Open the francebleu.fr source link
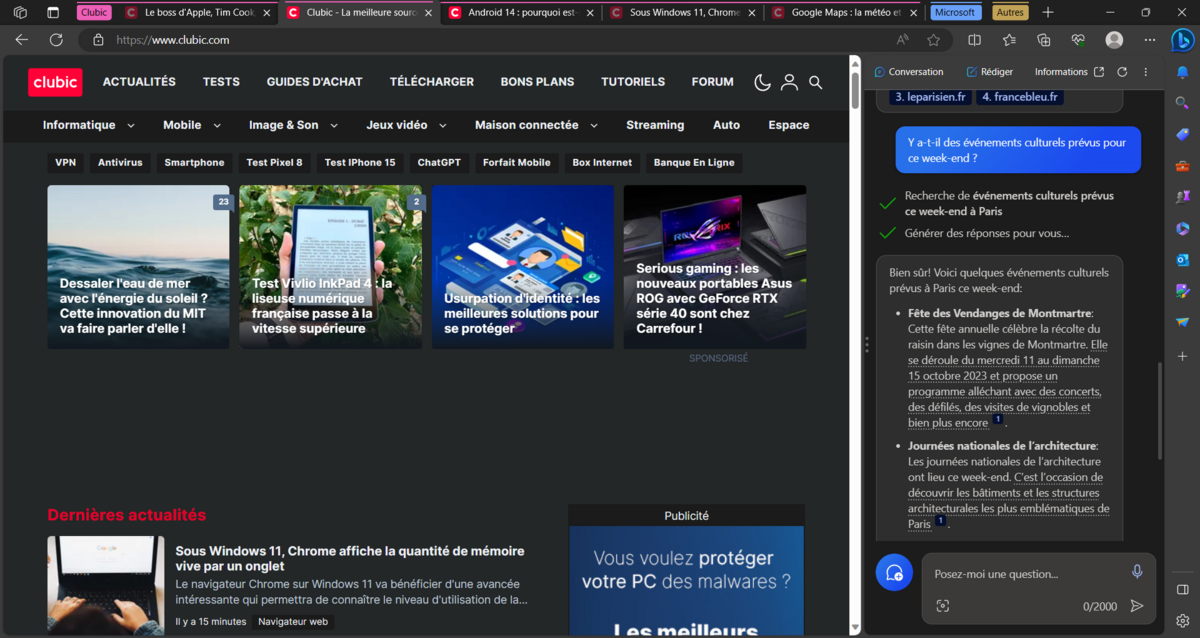This screenshot has height=638, width=1200. pos(1019,97)
